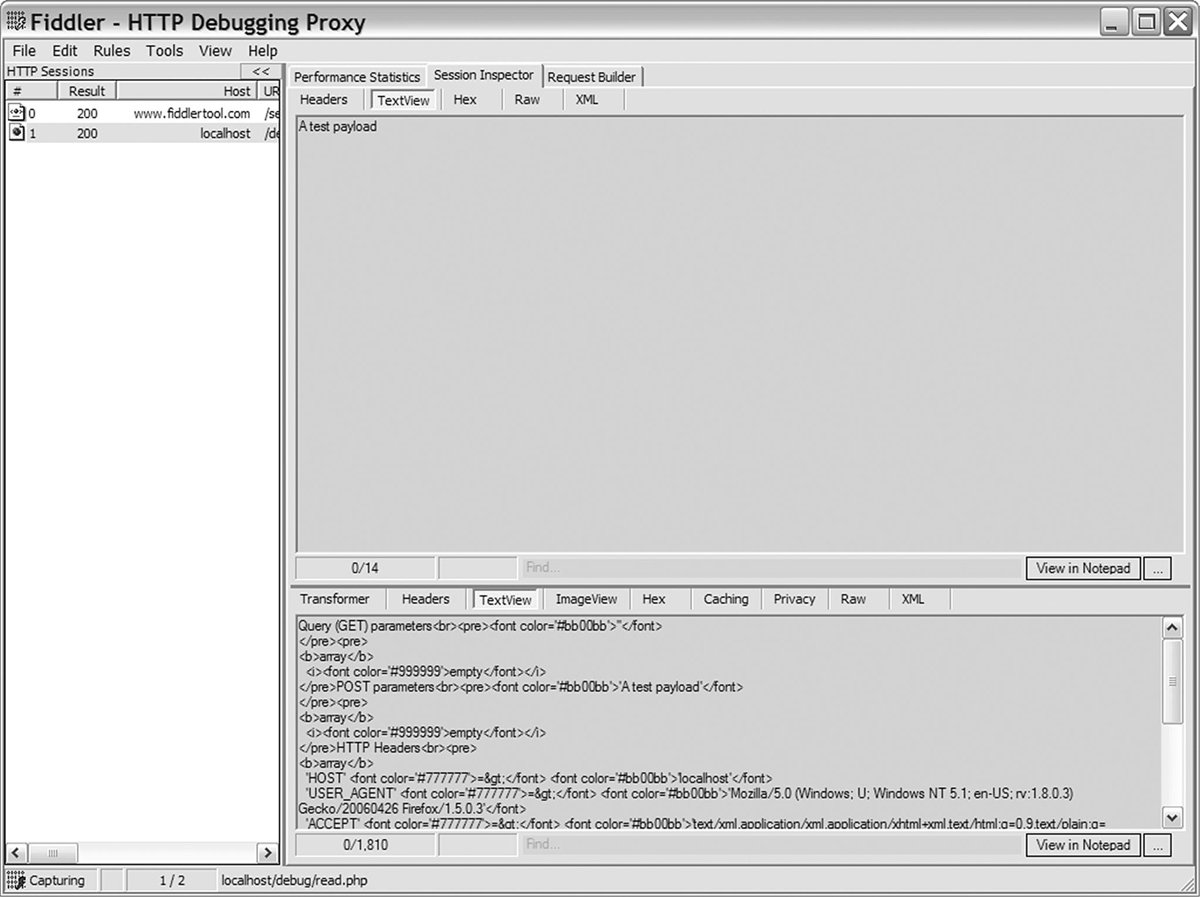Open the response Caching tab

coord(726,599)
